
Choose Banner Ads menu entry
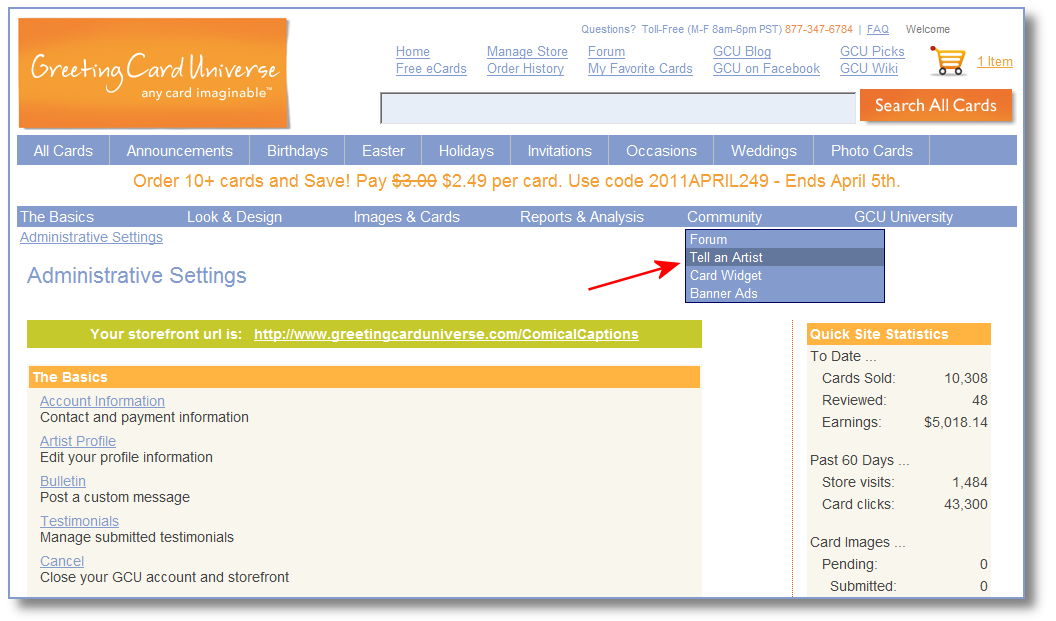785,294
